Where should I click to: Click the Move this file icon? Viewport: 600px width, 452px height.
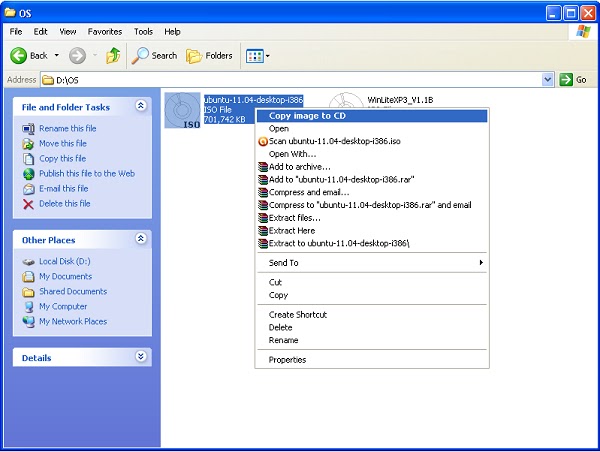pos(28,144)
